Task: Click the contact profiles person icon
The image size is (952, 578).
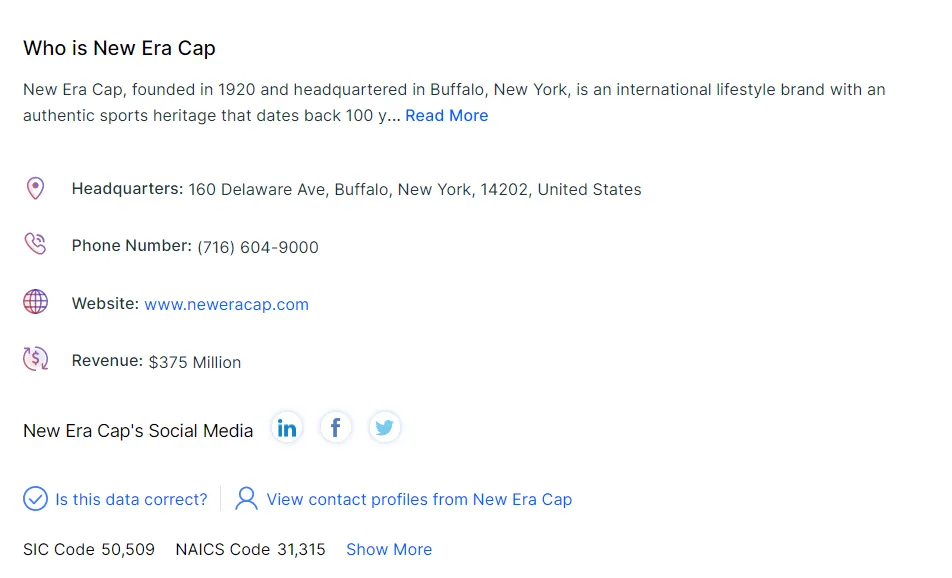Action: (246, 498)
